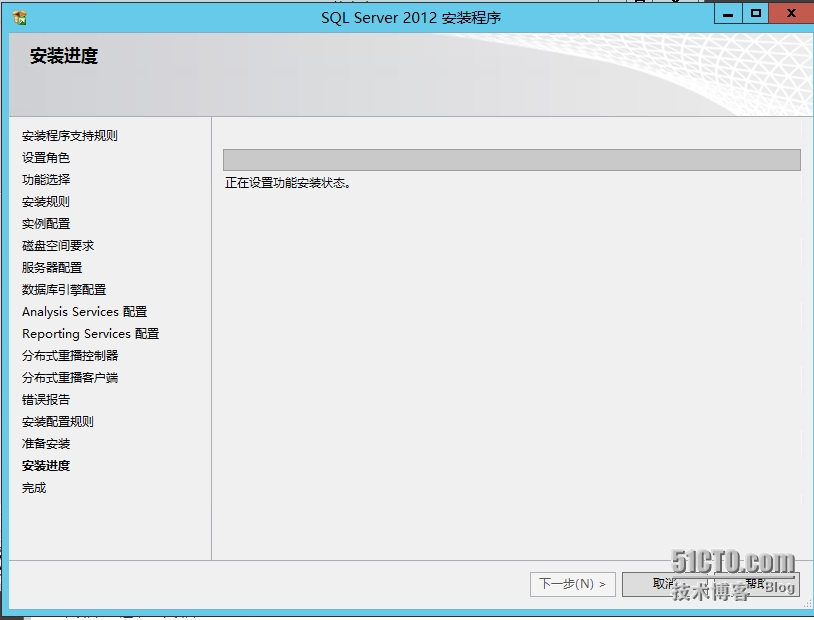Select the 安装规则 step
Screen dimensions: 814x620
point(45,201)
